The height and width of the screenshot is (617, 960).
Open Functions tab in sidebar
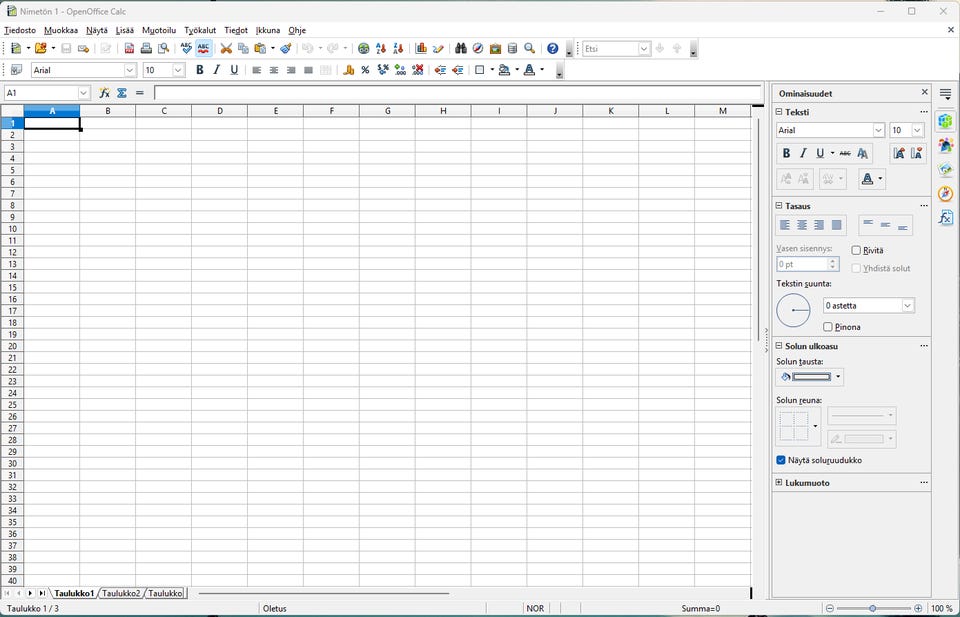(945, 217)
